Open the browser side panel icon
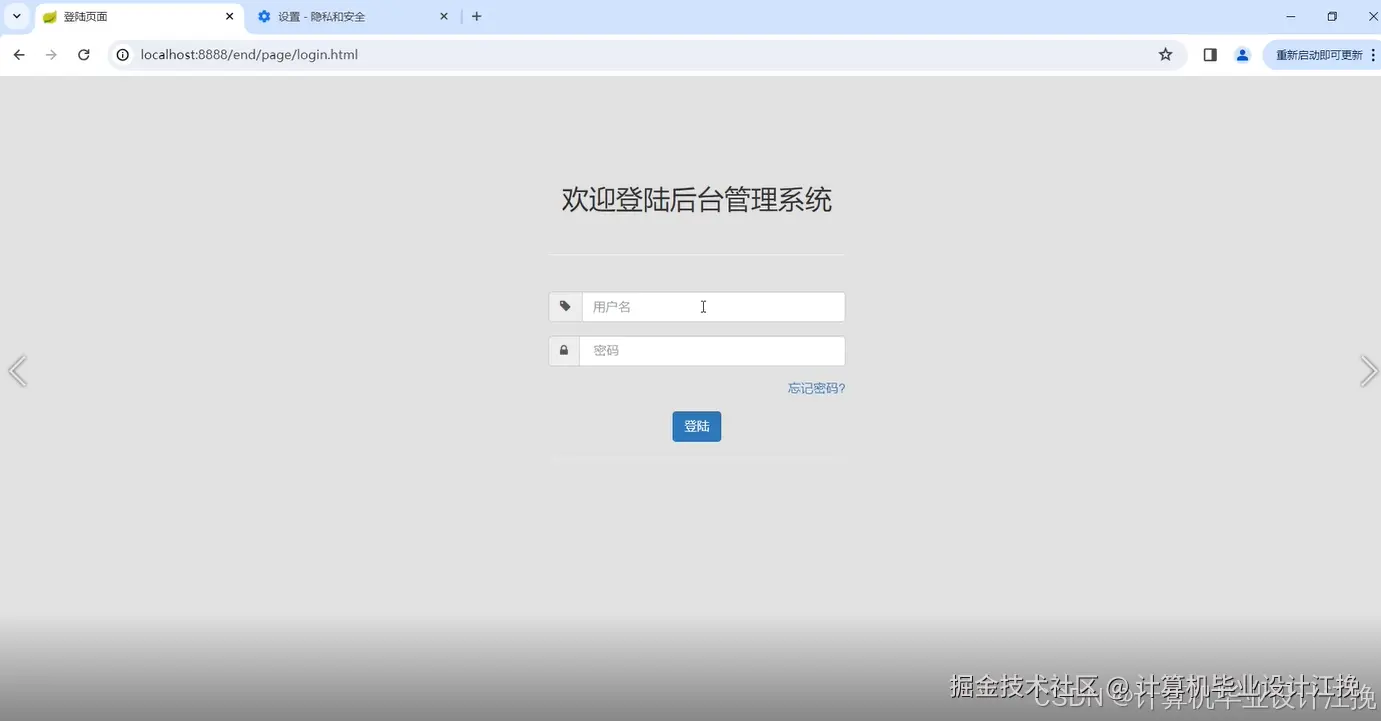This screenshot has height=721, width=1381. [x=1209, y=55]
